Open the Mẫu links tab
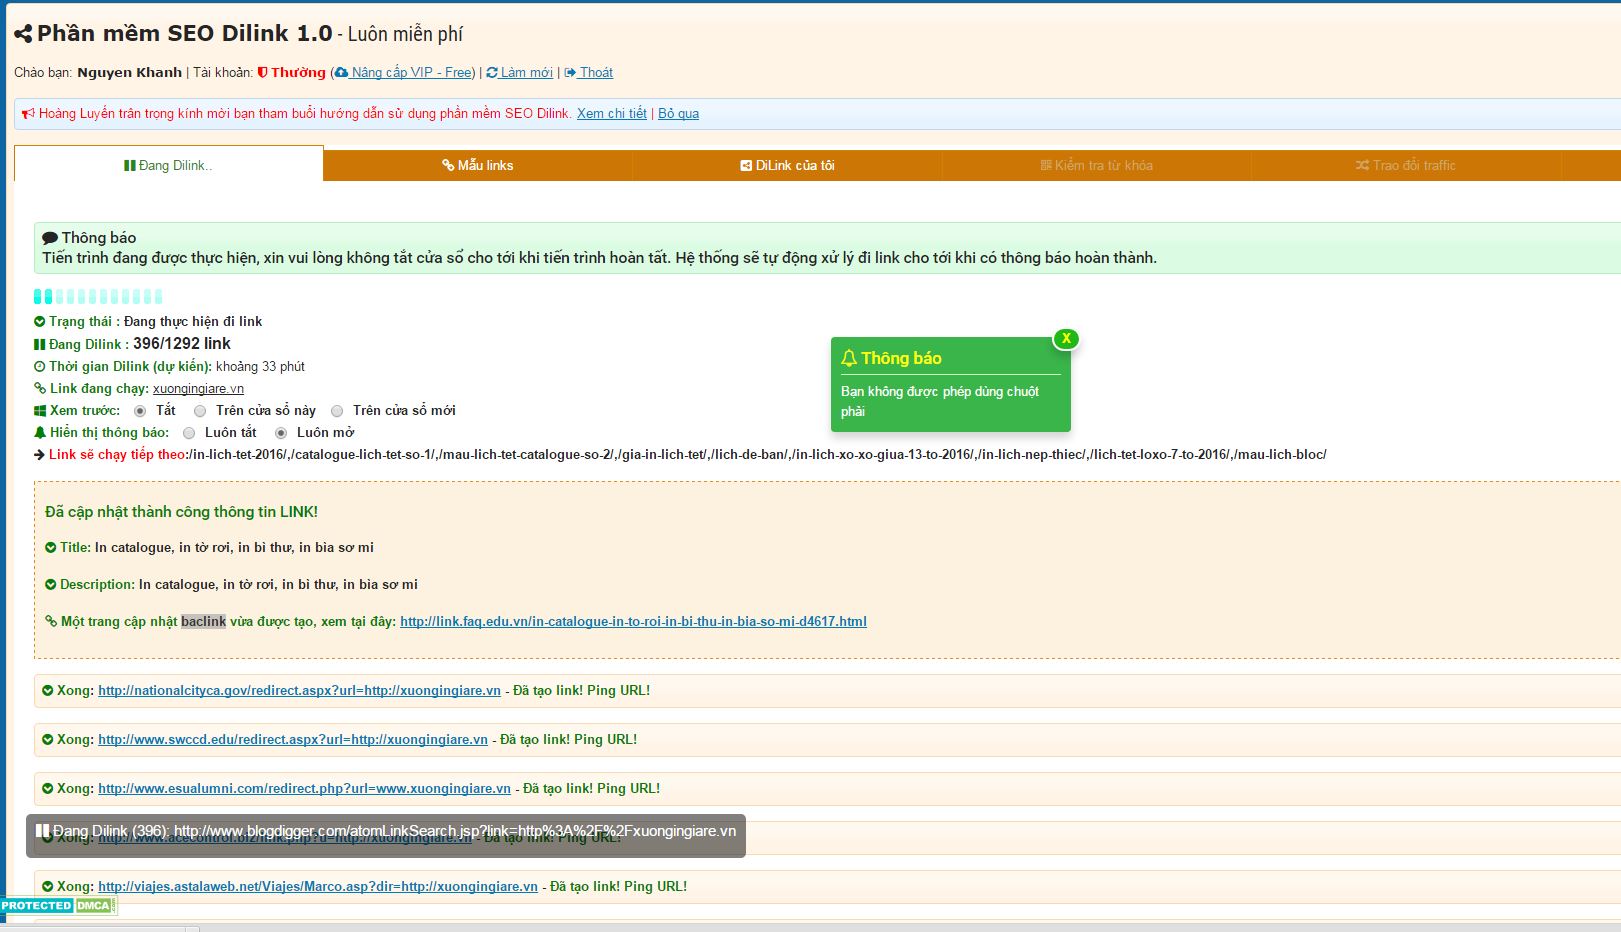Screen dimensions: 1621x932 (478, 165)
